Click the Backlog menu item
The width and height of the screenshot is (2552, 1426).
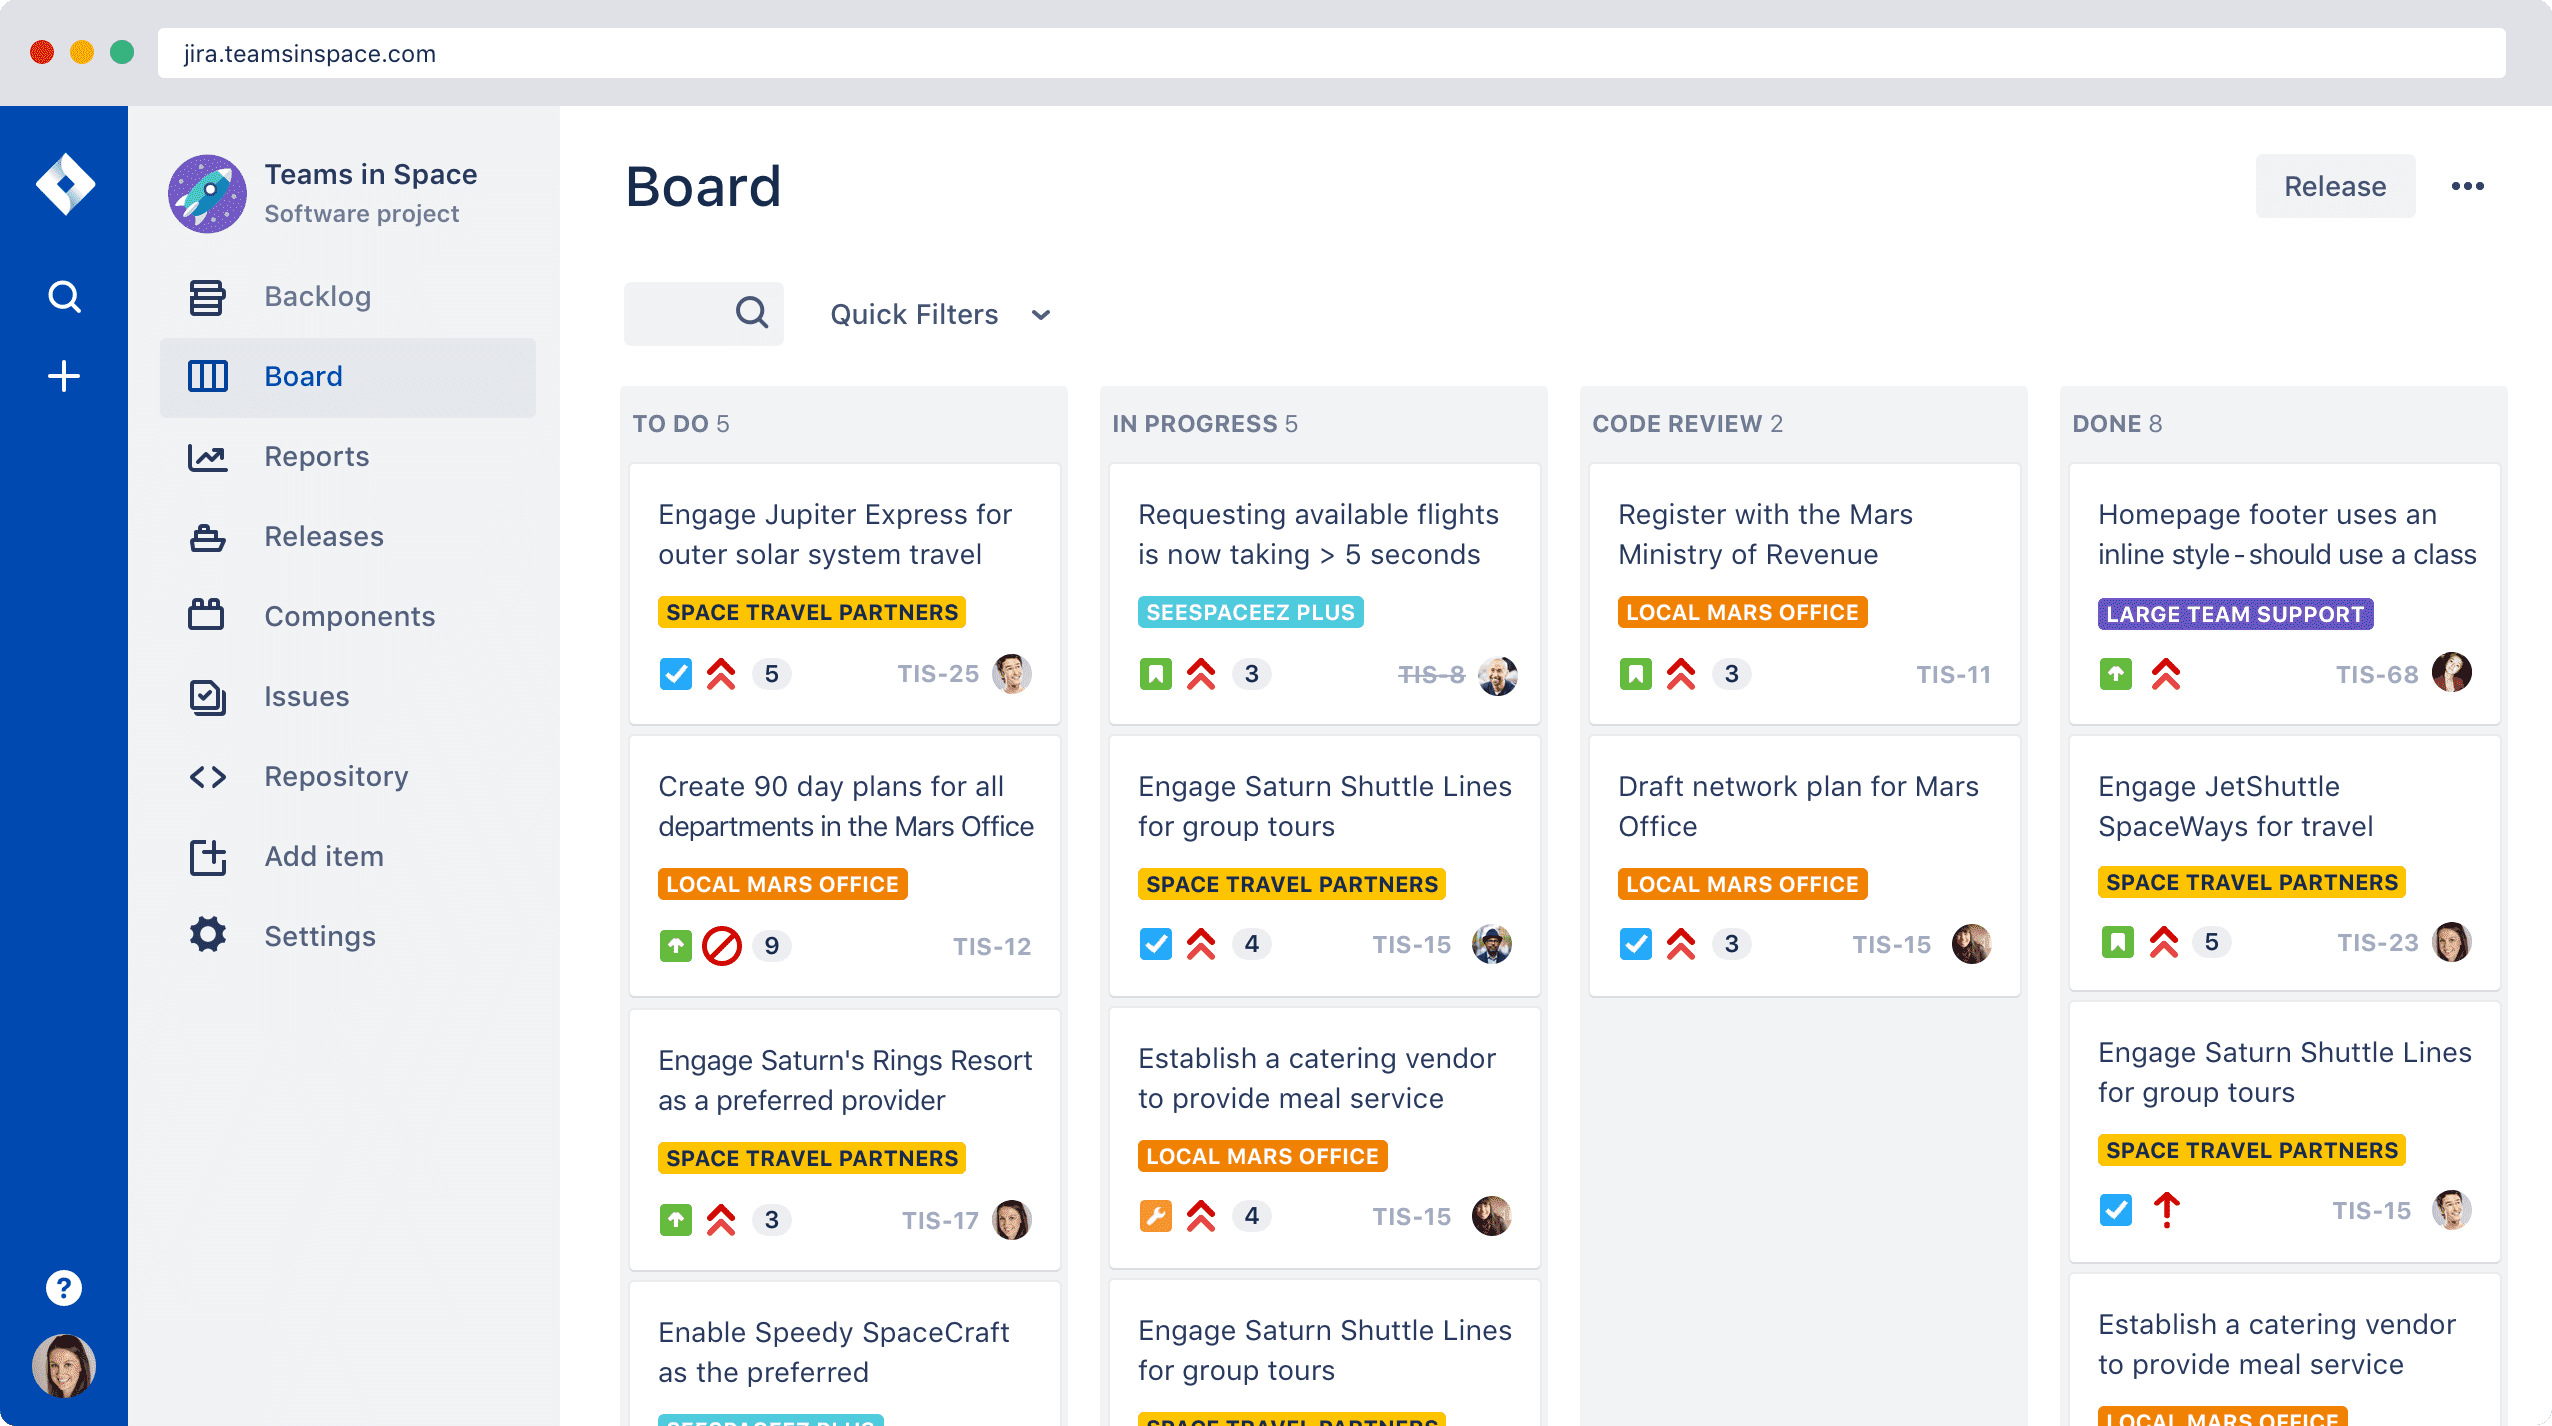(x=317, y=294)
